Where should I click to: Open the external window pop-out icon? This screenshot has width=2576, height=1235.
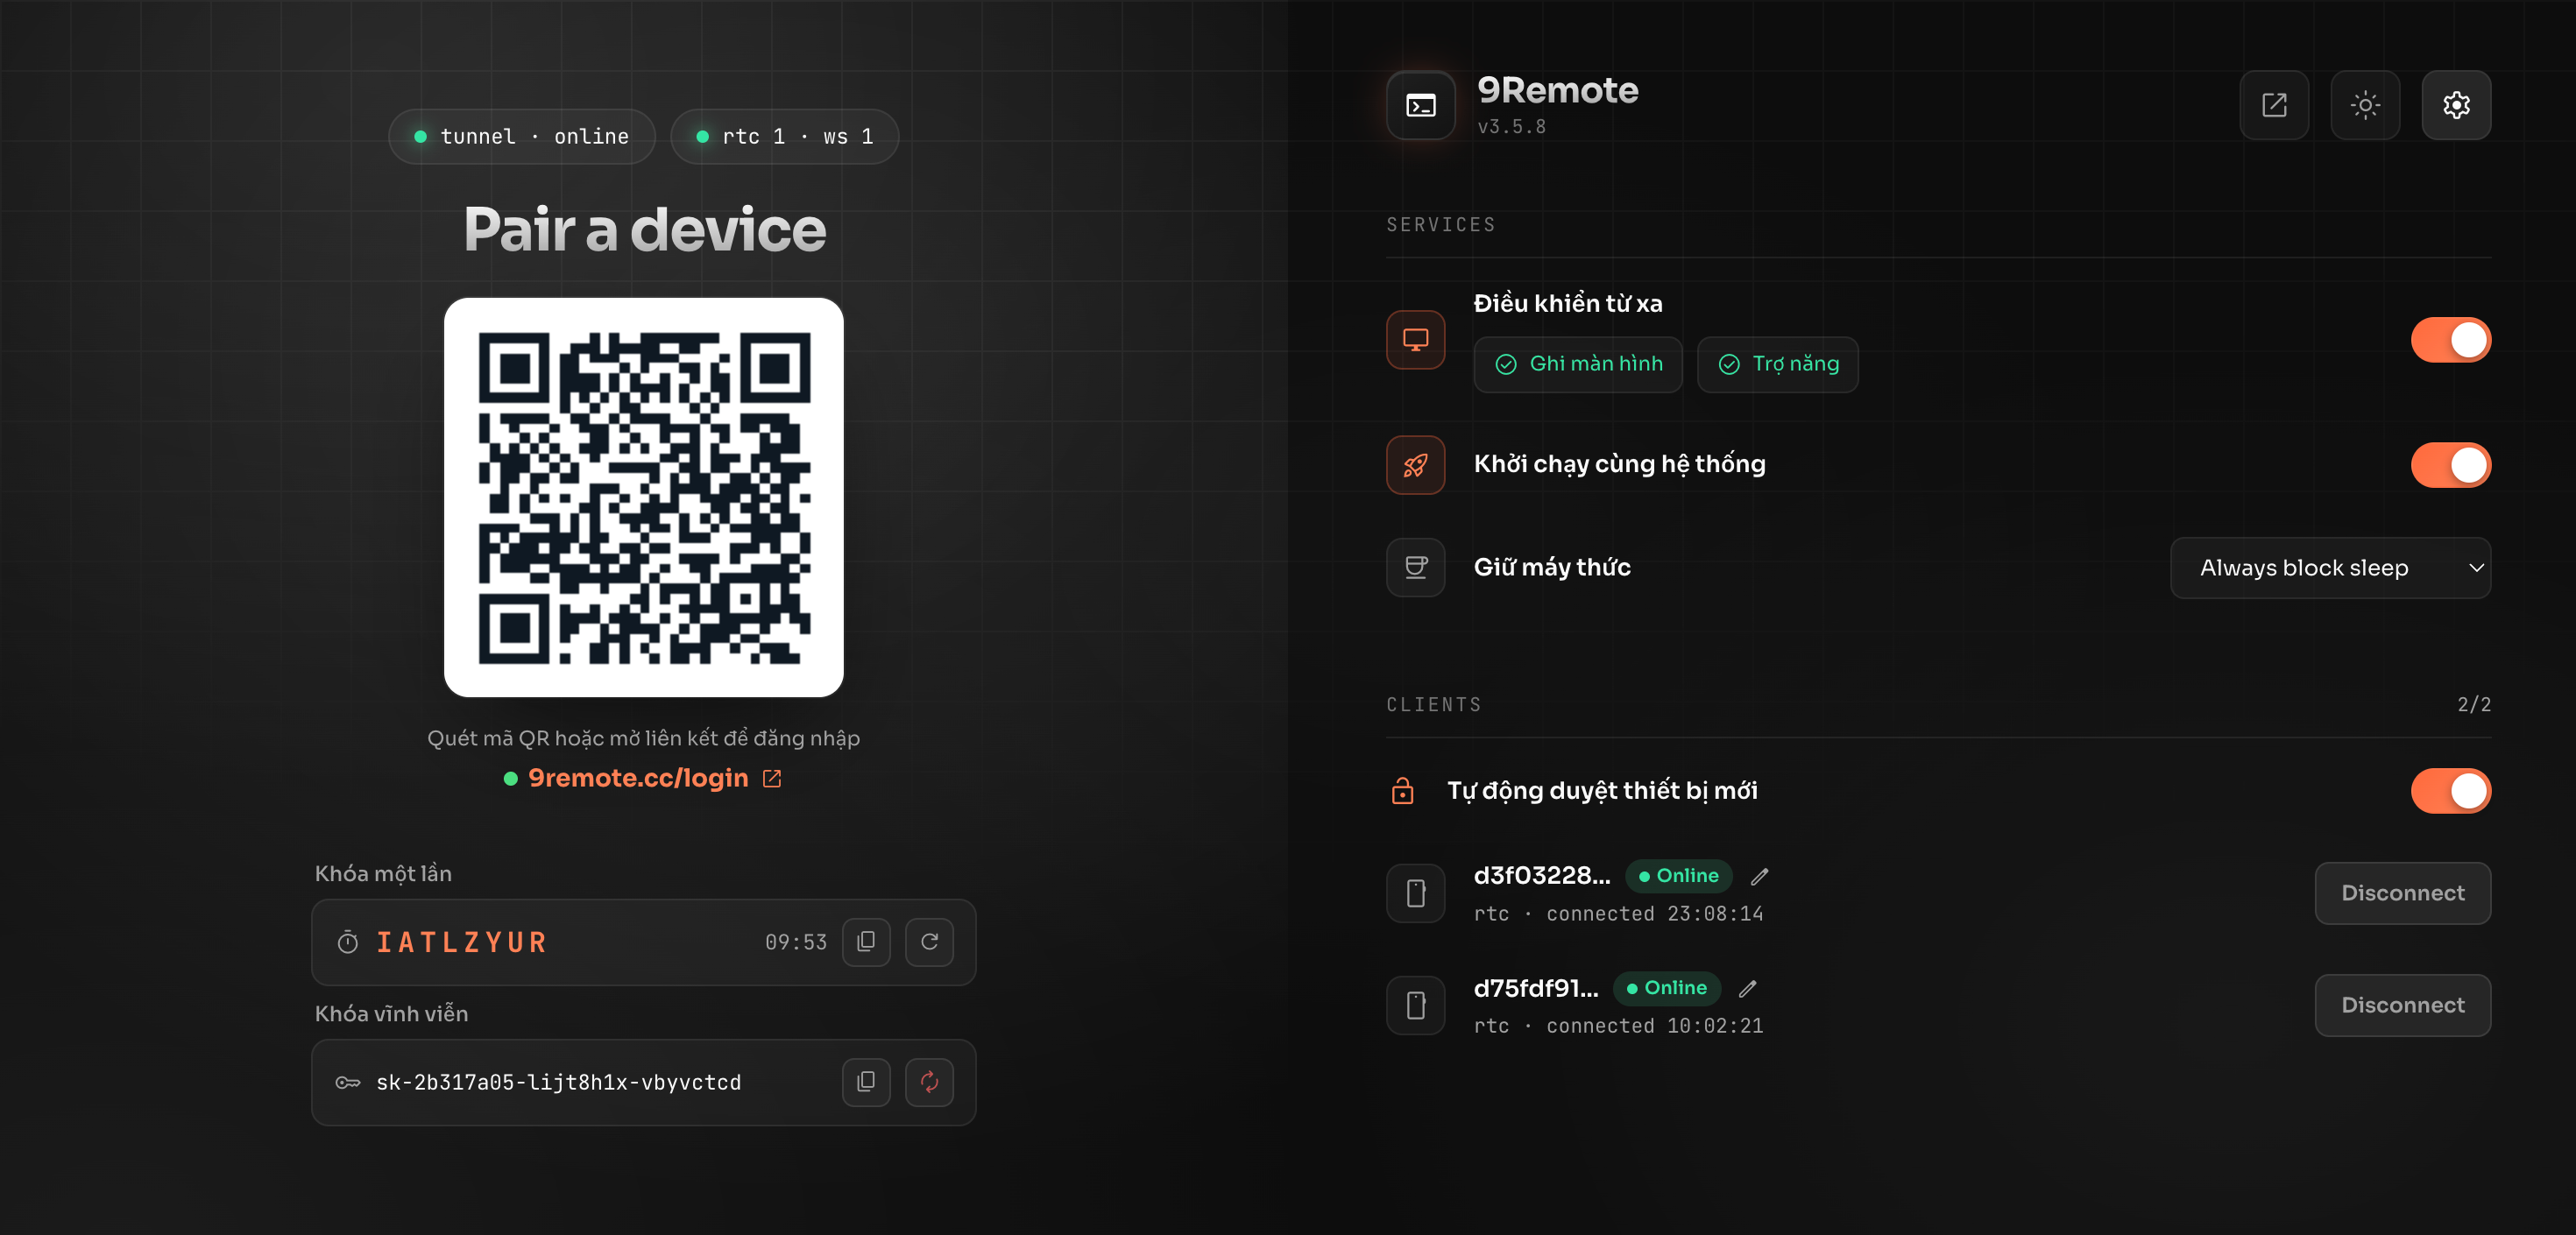coord(2274,105)
